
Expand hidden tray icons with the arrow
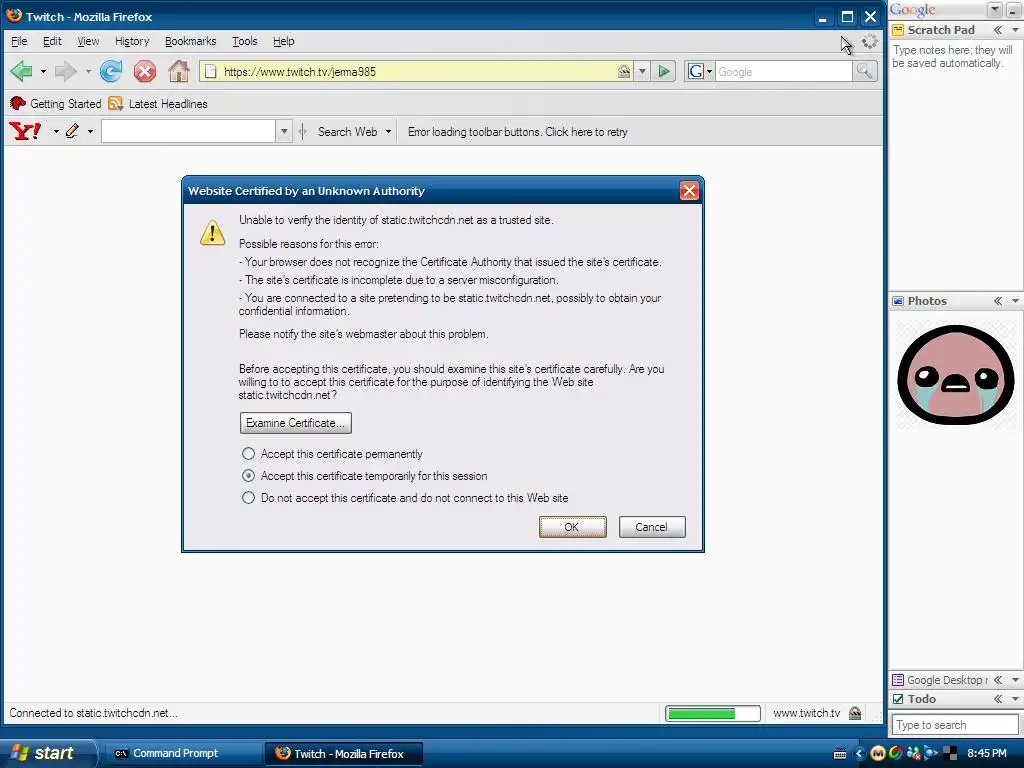coord(859,753)
